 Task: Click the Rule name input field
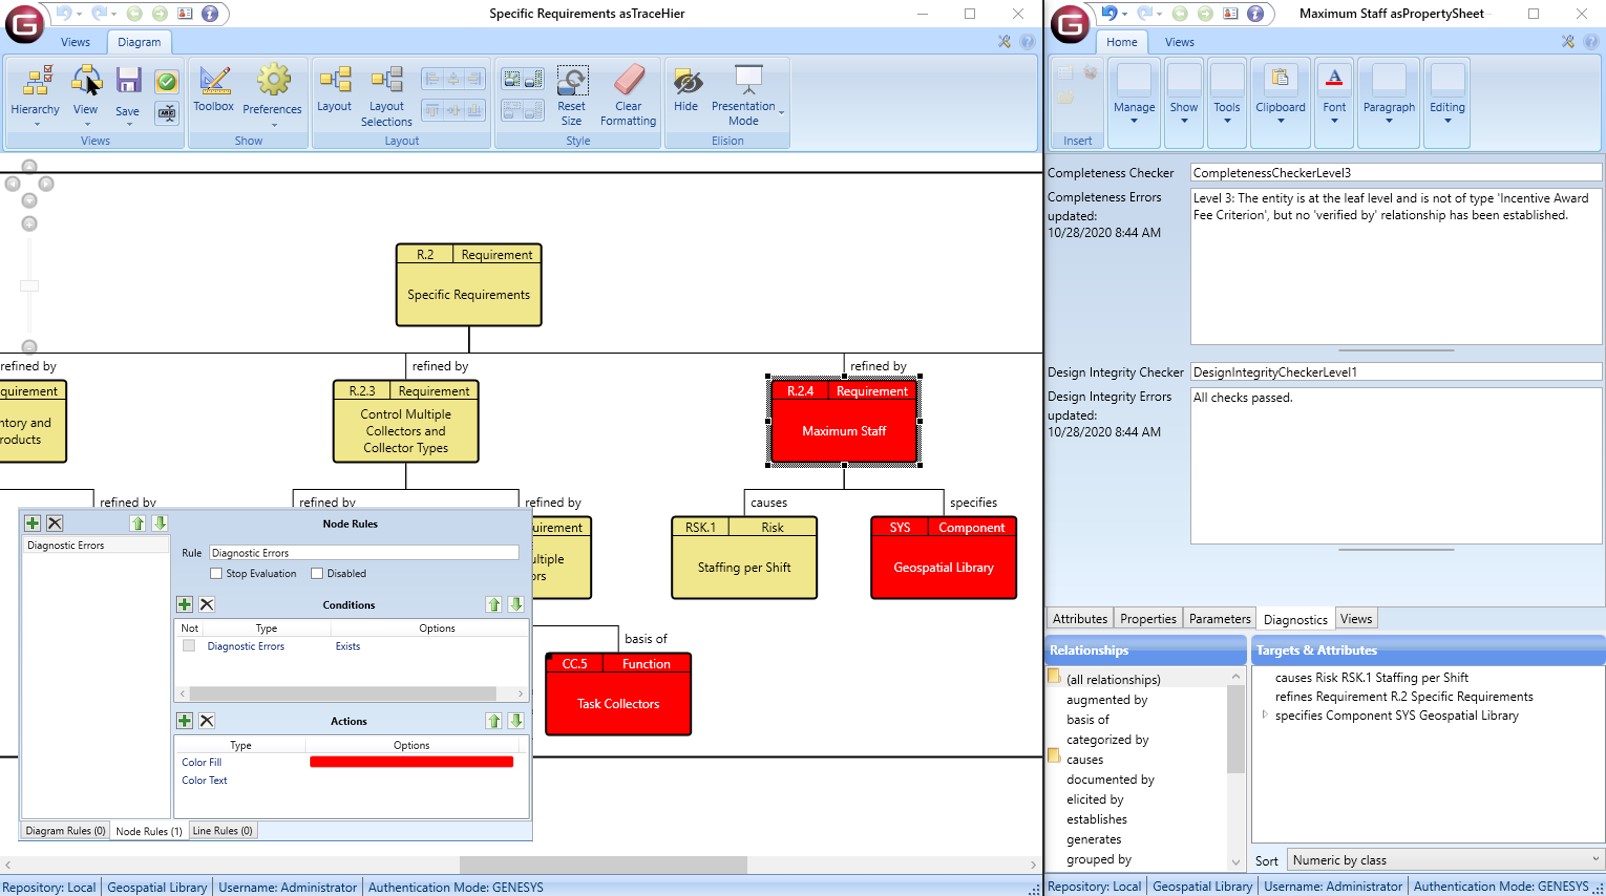[x=364, y=553]
